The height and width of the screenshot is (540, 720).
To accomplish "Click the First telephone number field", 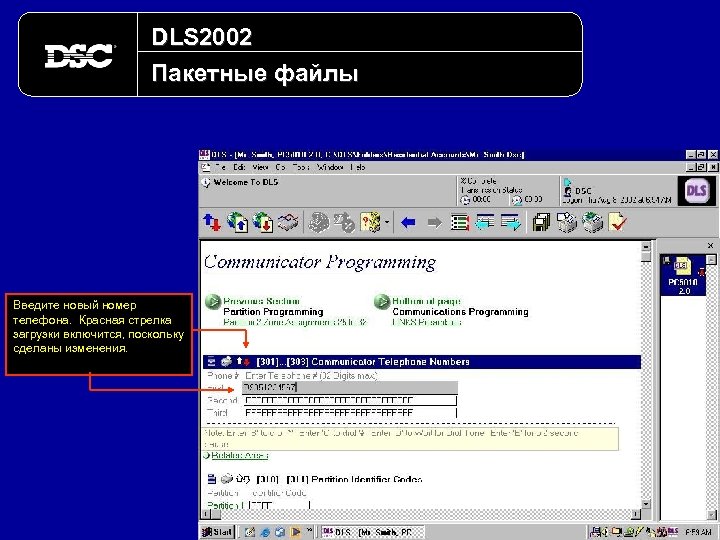I will (350, 388).
